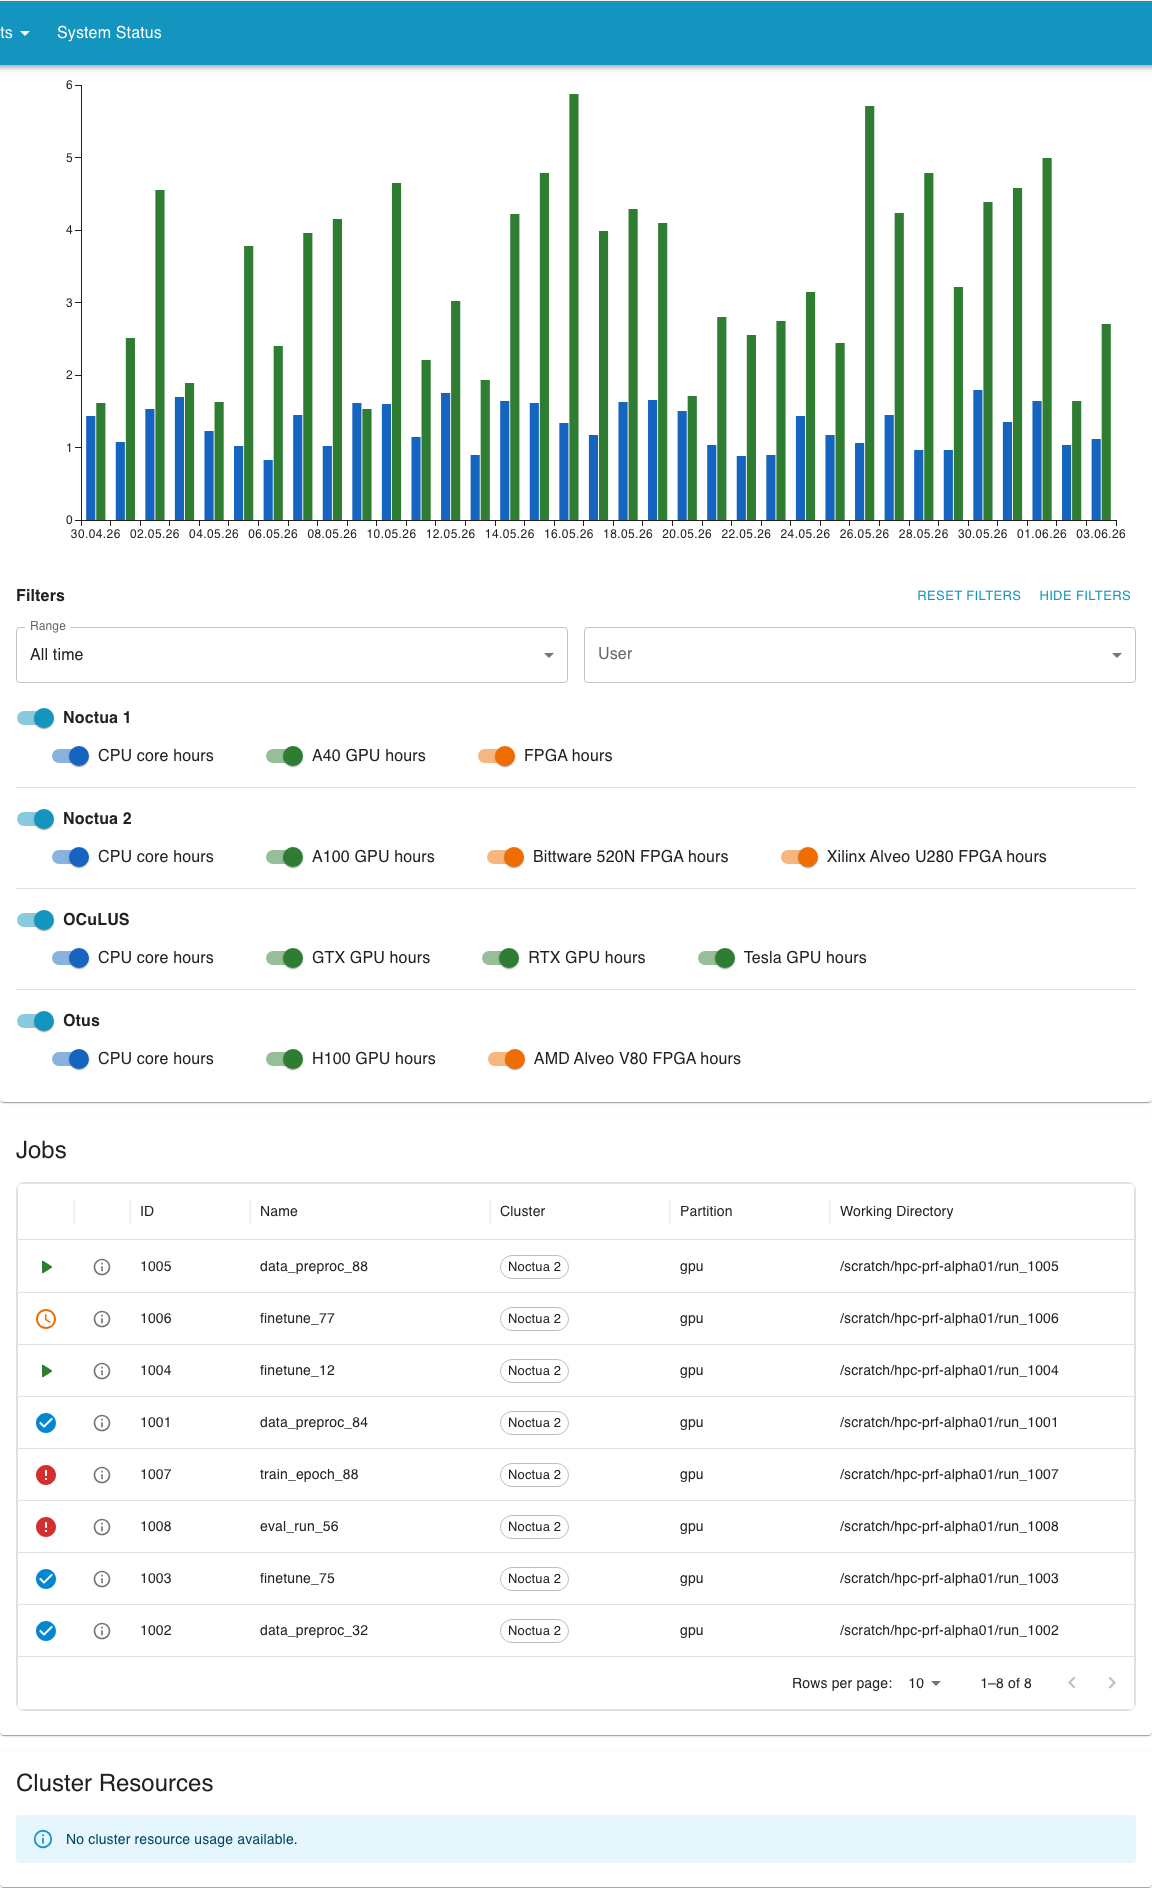
Task: Toggle AMD Alveo V80 FPGA hours
Action: [x=507, y=1059]
